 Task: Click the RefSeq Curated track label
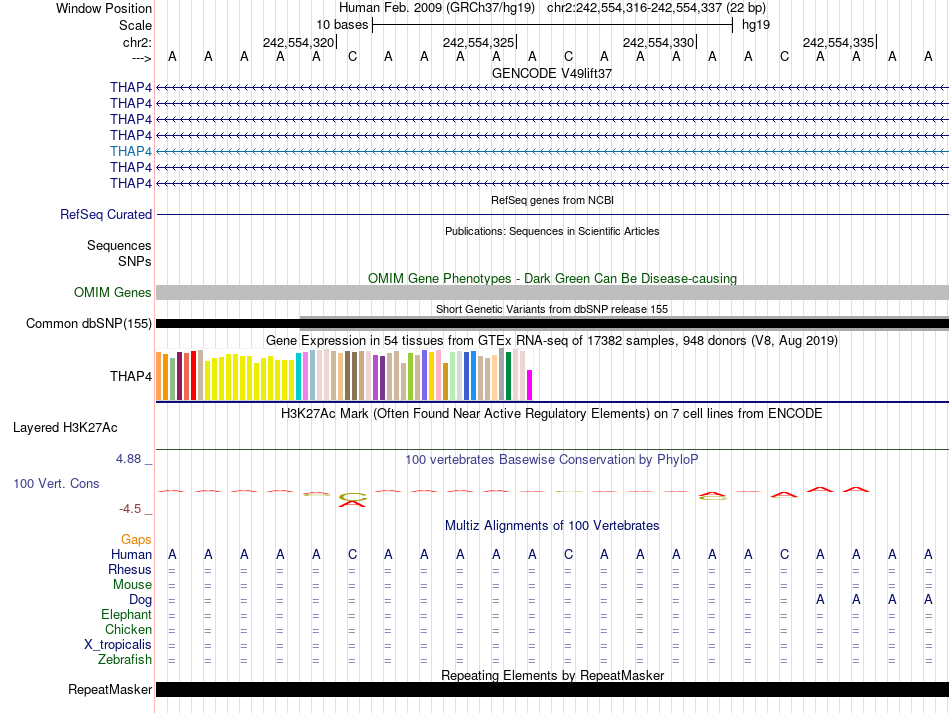pos(106,214)
